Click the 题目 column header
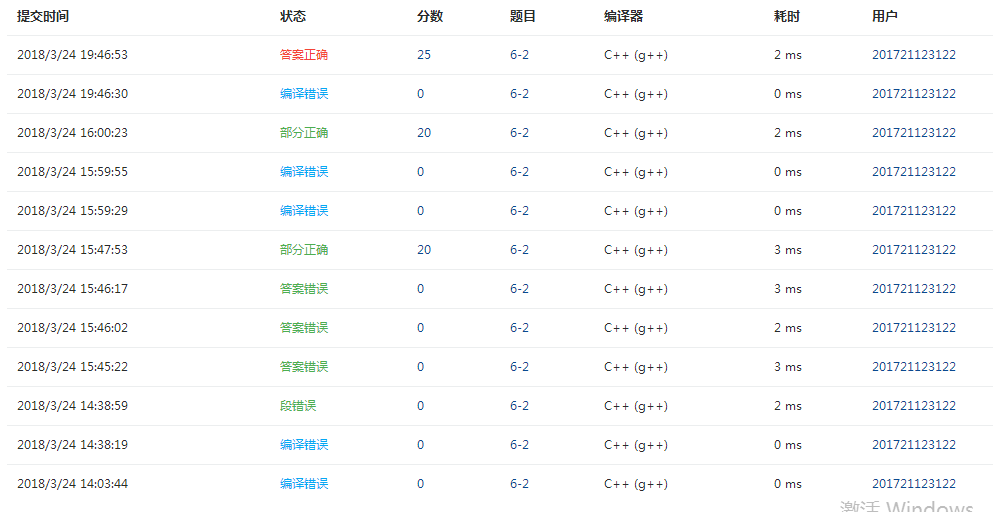 [x=522, y=16]
